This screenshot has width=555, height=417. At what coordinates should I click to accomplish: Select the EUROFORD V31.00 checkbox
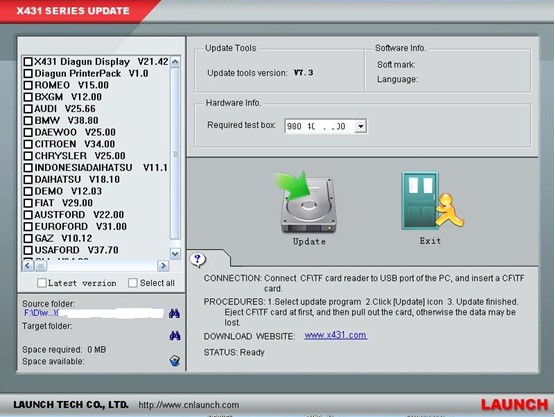pos(28,227)
